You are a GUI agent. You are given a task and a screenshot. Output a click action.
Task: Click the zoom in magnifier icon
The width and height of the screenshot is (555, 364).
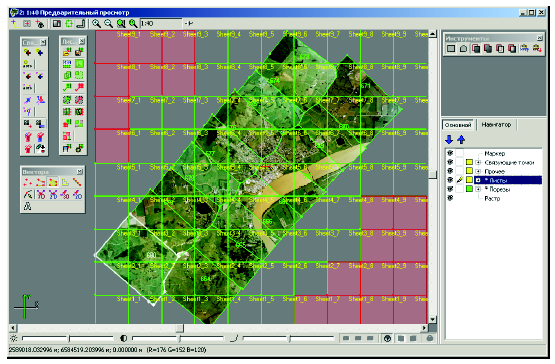click(x=96, y=23)
